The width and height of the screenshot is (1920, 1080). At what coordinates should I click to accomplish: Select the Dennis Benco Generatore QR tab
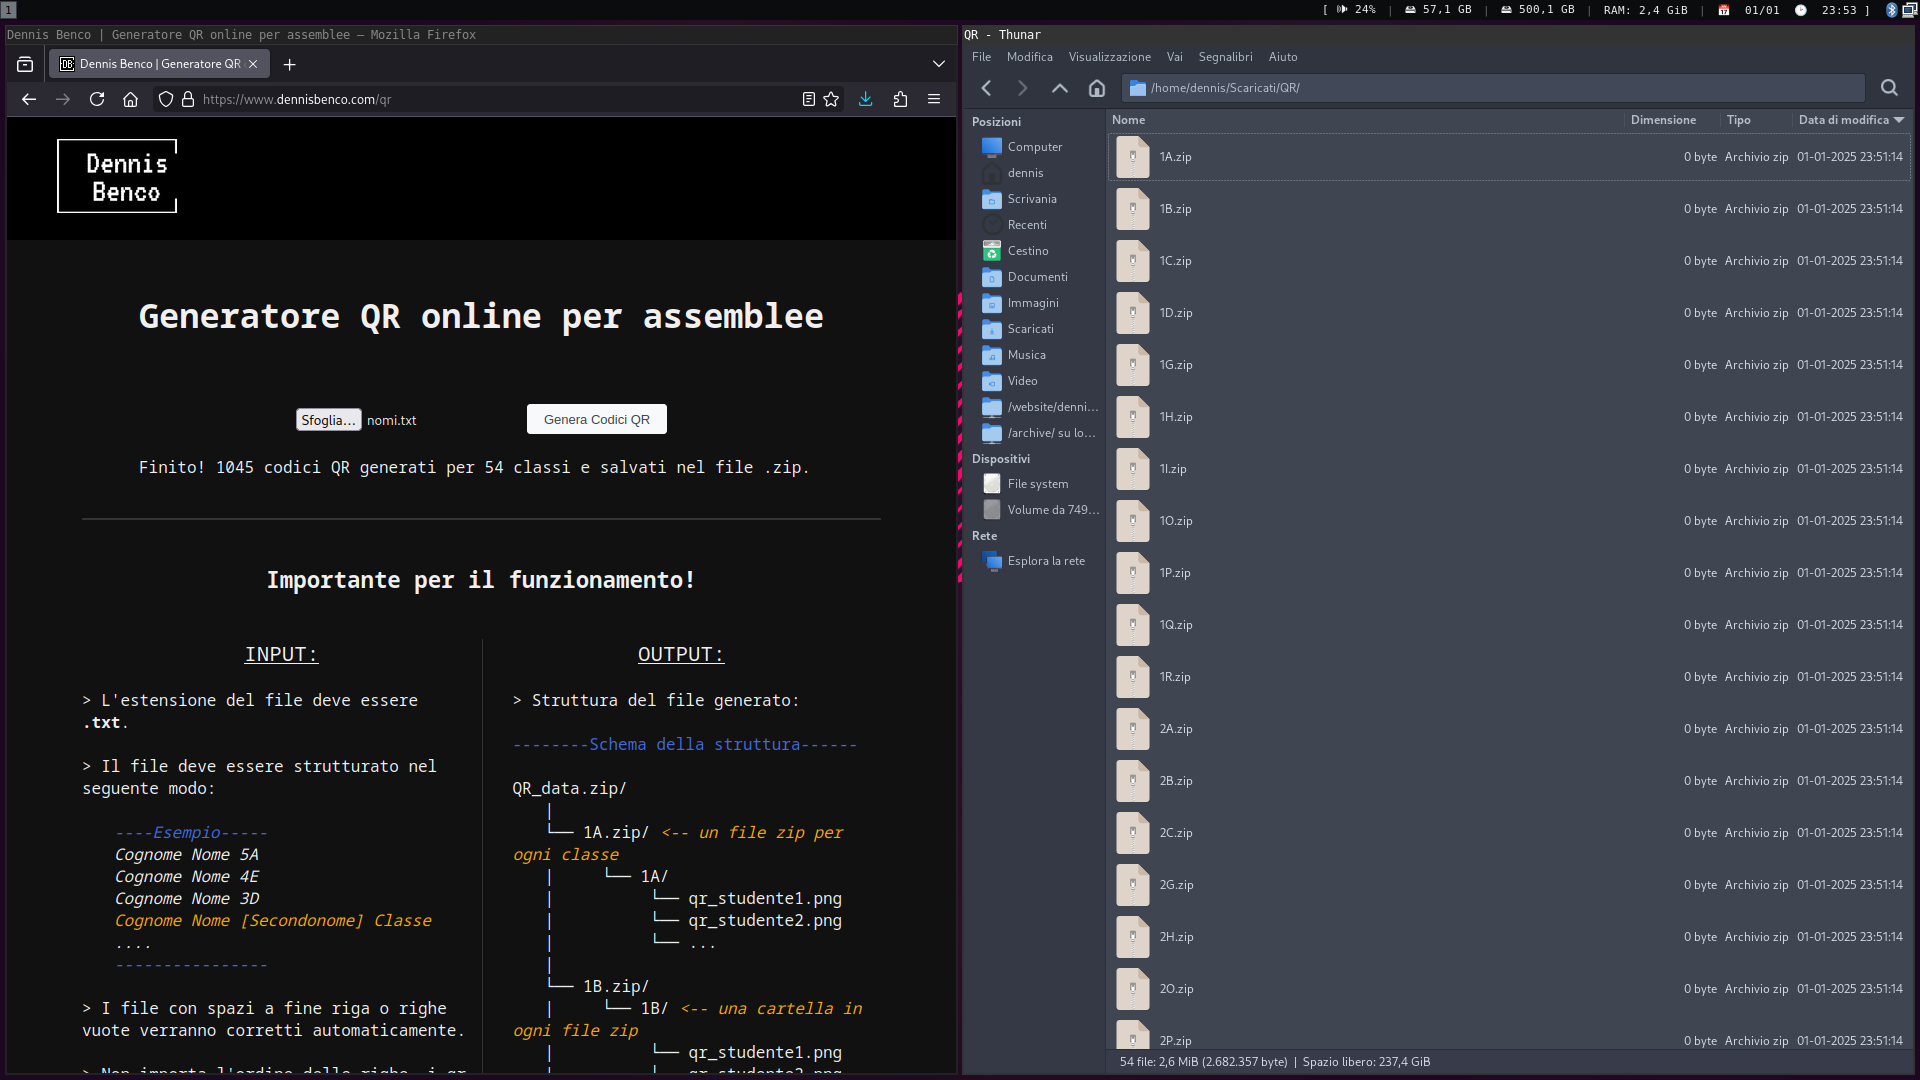[159, 64]
